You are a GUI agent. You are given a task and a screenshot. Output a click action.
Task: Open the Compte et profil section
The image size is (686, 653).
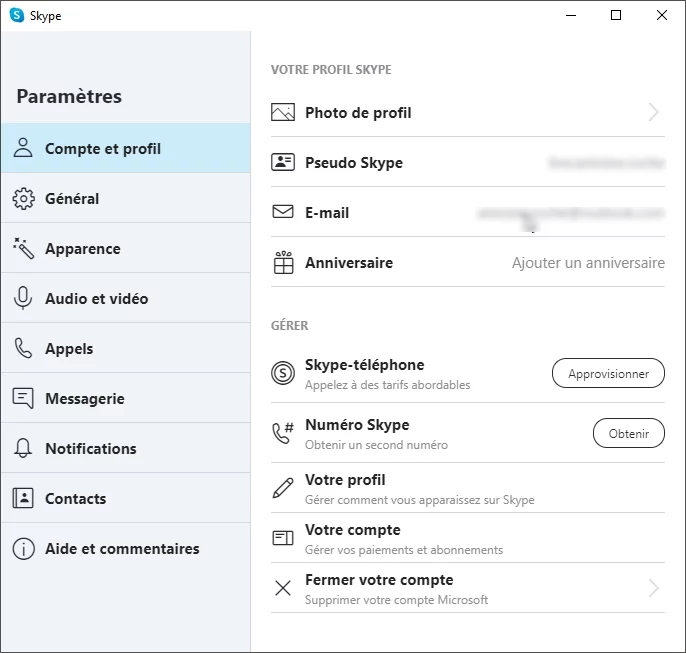point(126,148)
